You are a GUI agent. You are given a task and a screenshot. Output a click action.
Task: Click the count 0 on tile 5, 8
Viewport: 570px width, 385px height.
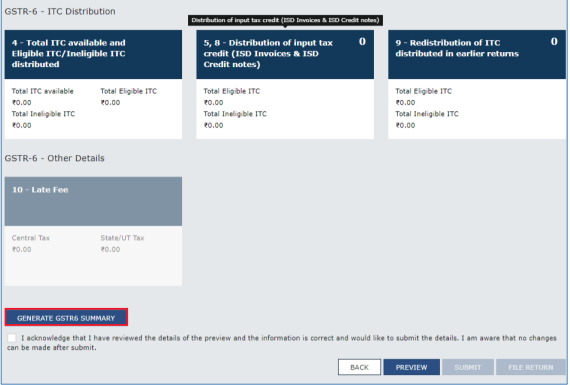362,41
